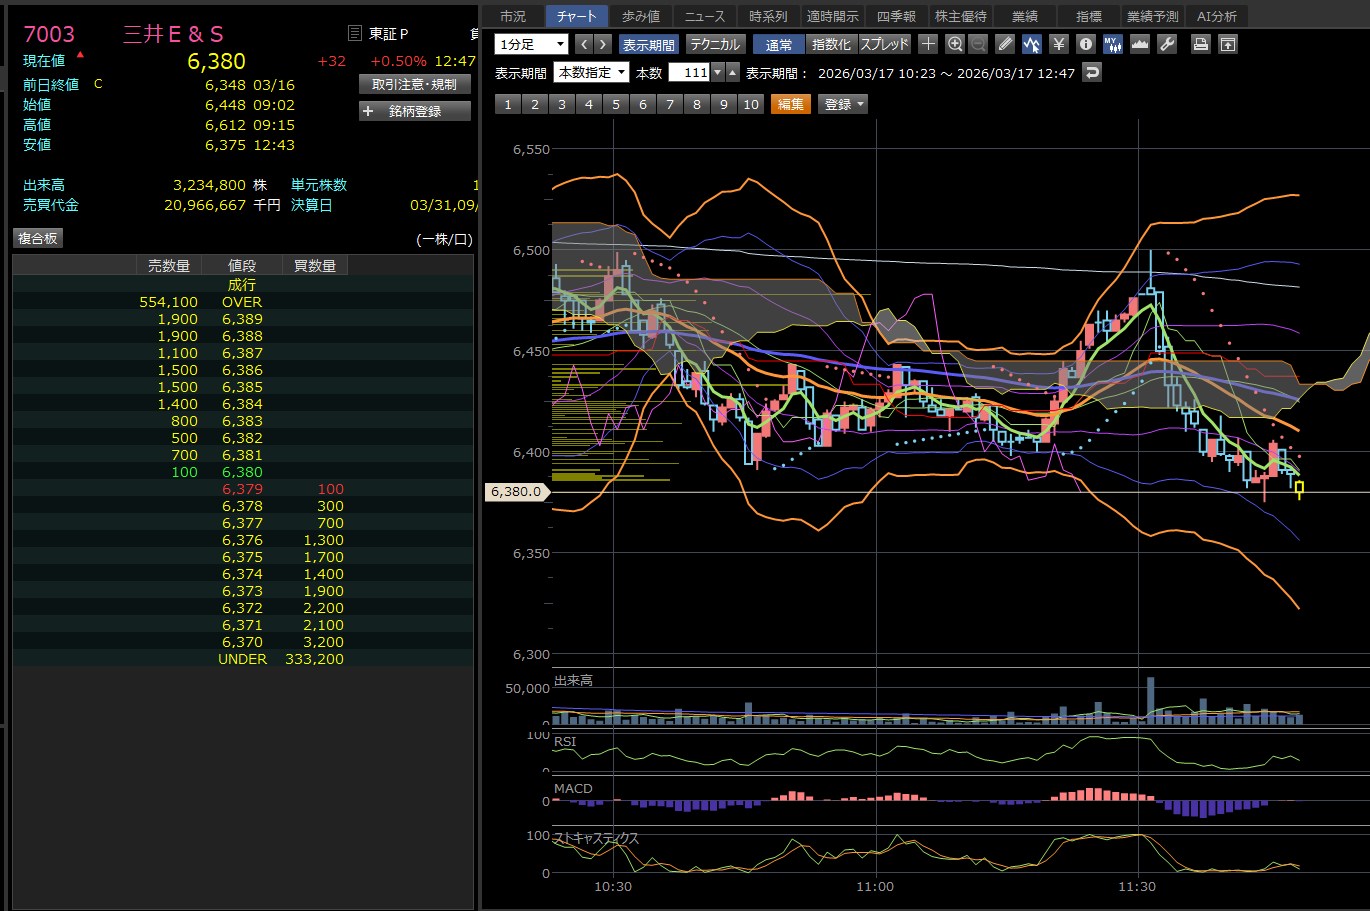Print the chart using printer icon
Screen dimensions: 1370x911
pyautogui.click(x=1201, y=44)
